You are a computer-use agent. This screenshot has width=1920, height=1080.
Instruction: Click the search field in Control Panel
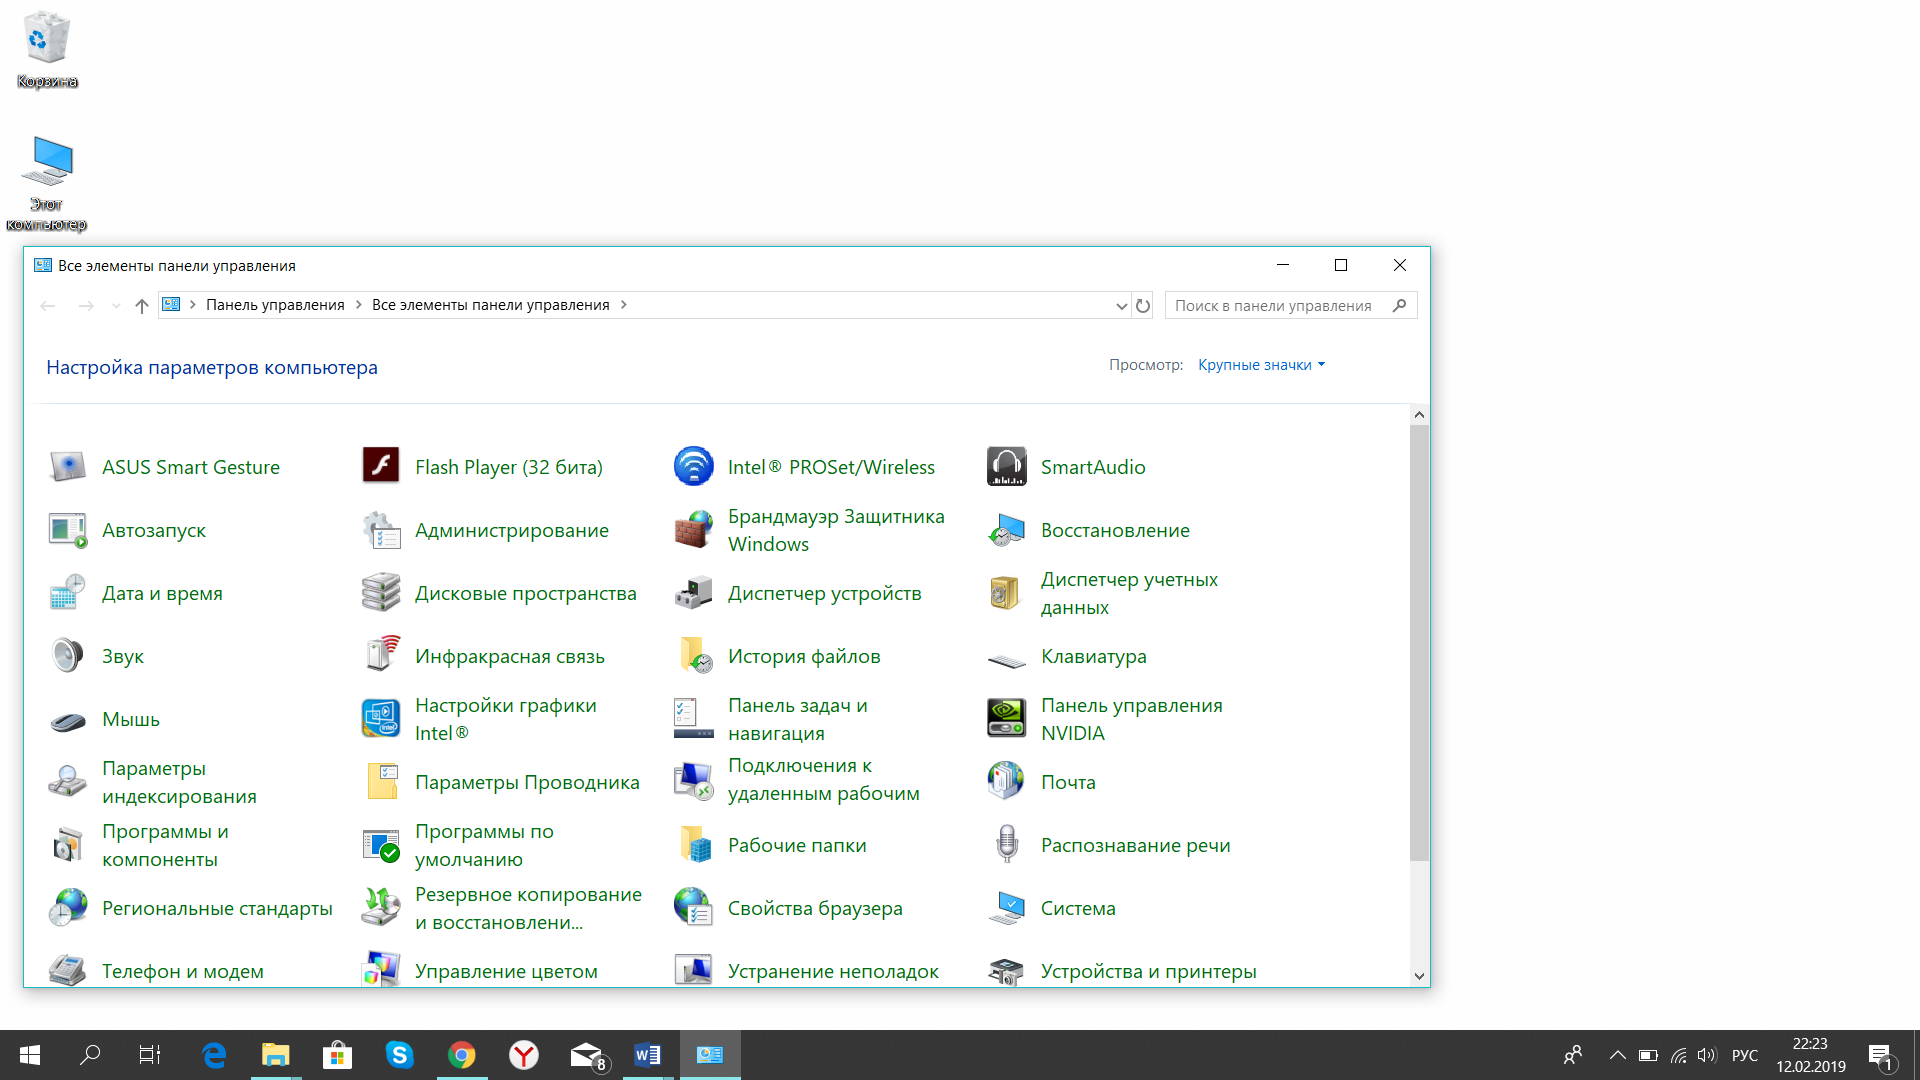coord(1290,306)
